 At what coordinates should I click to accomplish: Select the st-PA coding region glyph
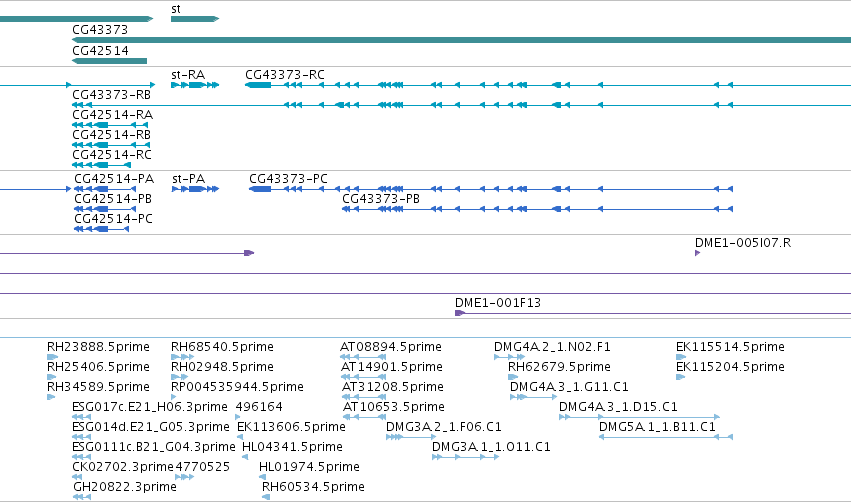(195, 189)
